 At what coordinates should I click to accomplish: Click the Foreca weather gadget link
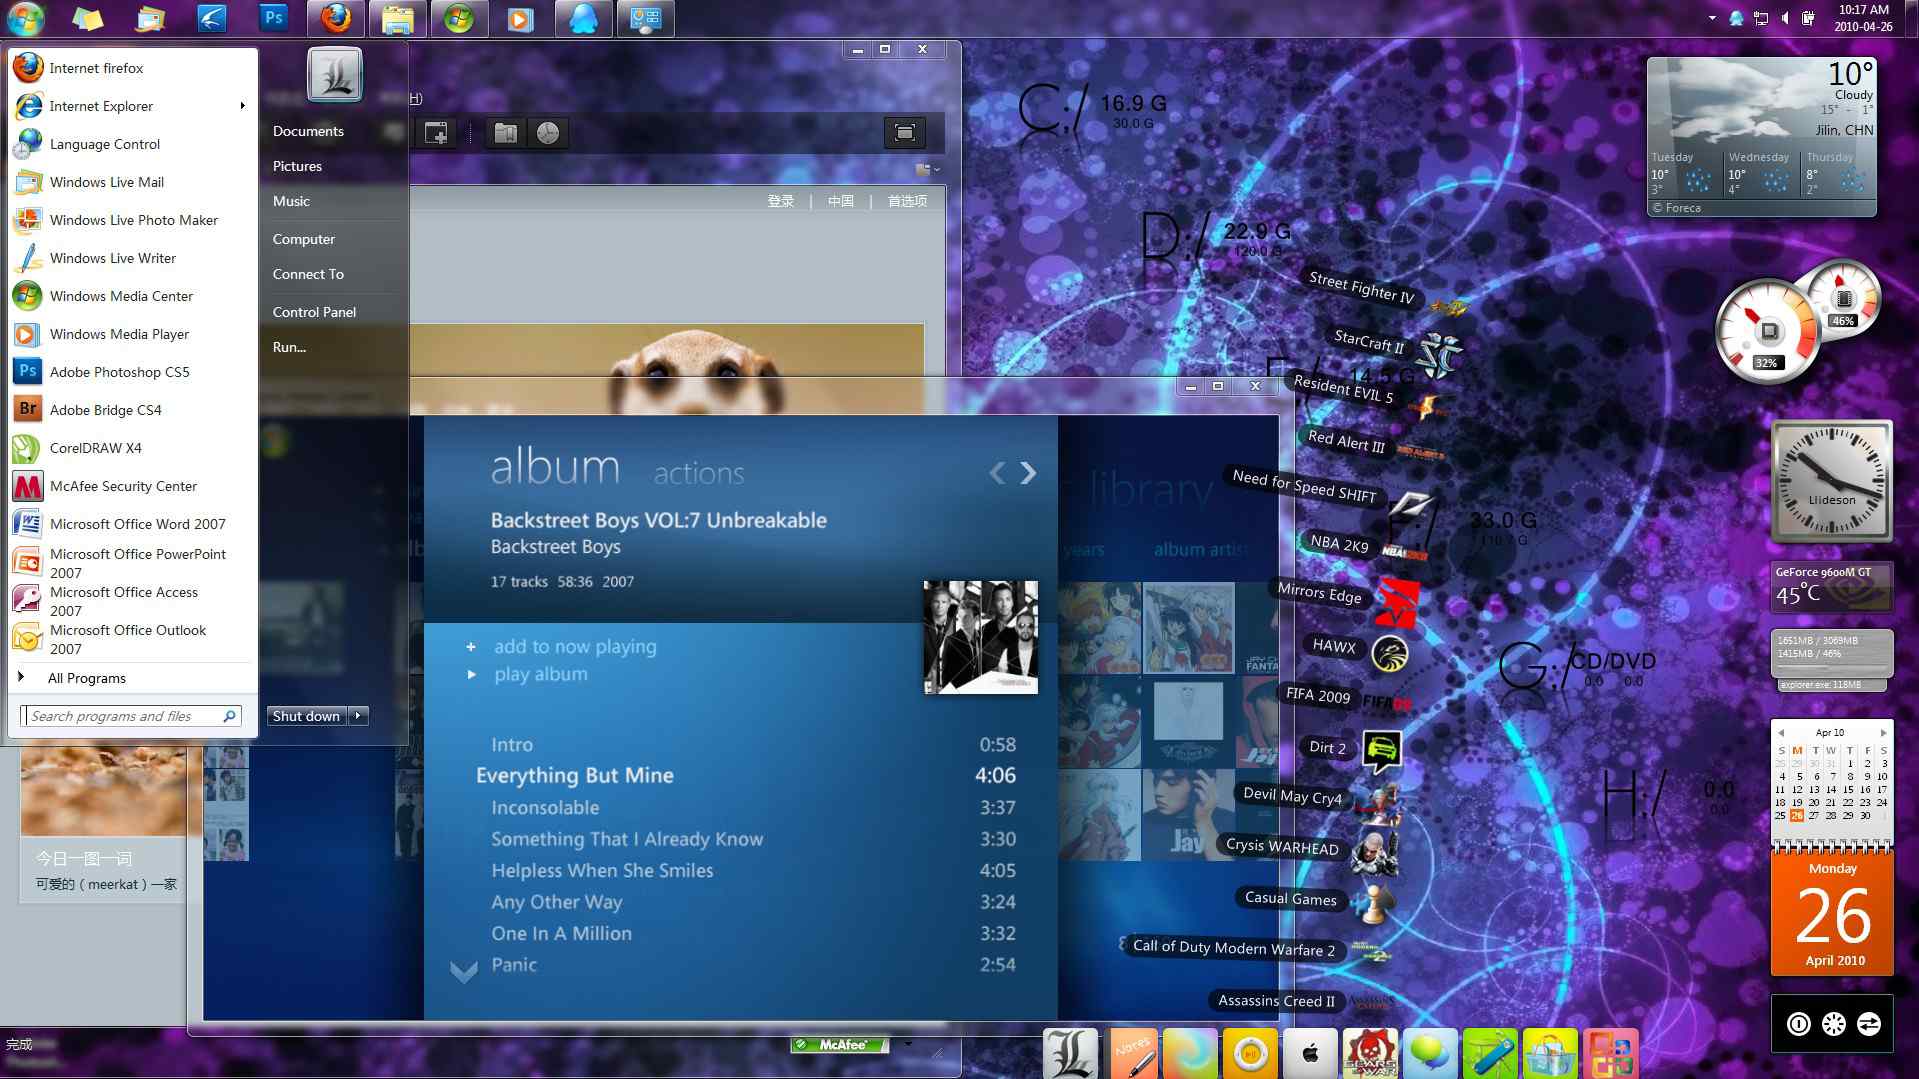point(1677,208)
